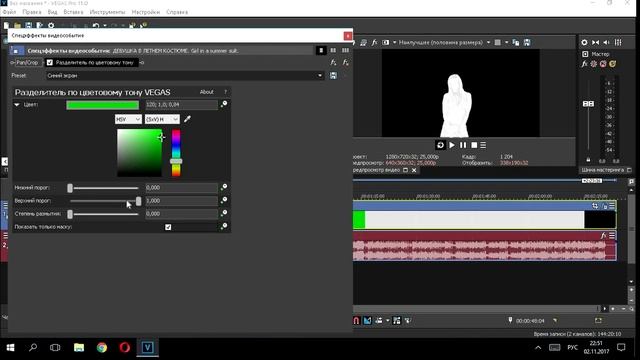
Task: Click the video track event pan/crop icon
Action: (x=595, y=206)
